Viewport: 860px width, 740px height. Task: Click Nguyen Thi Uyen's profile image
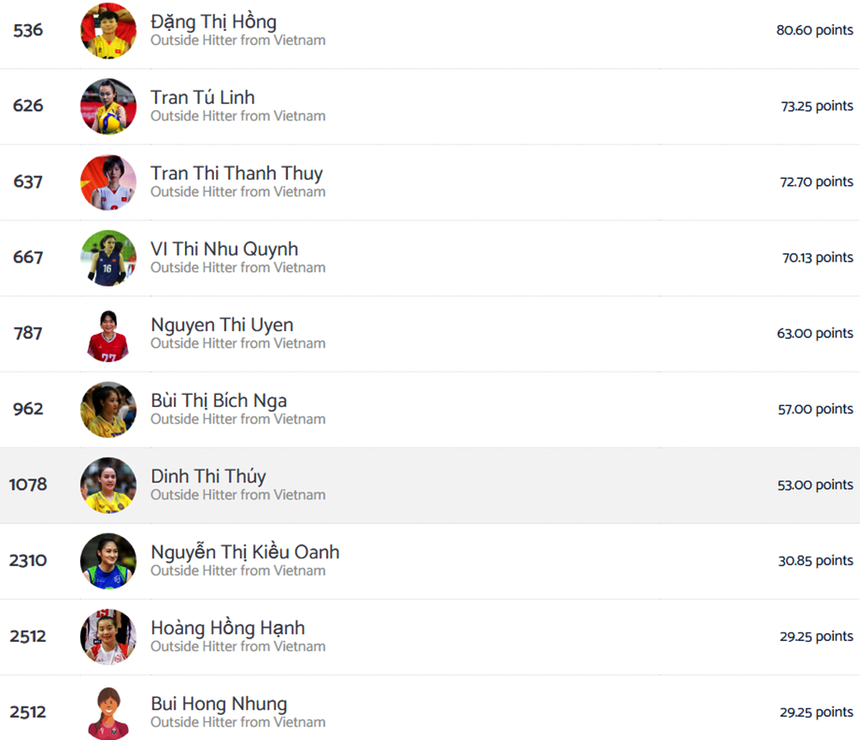pyautogui.click(x=108, y=334)
